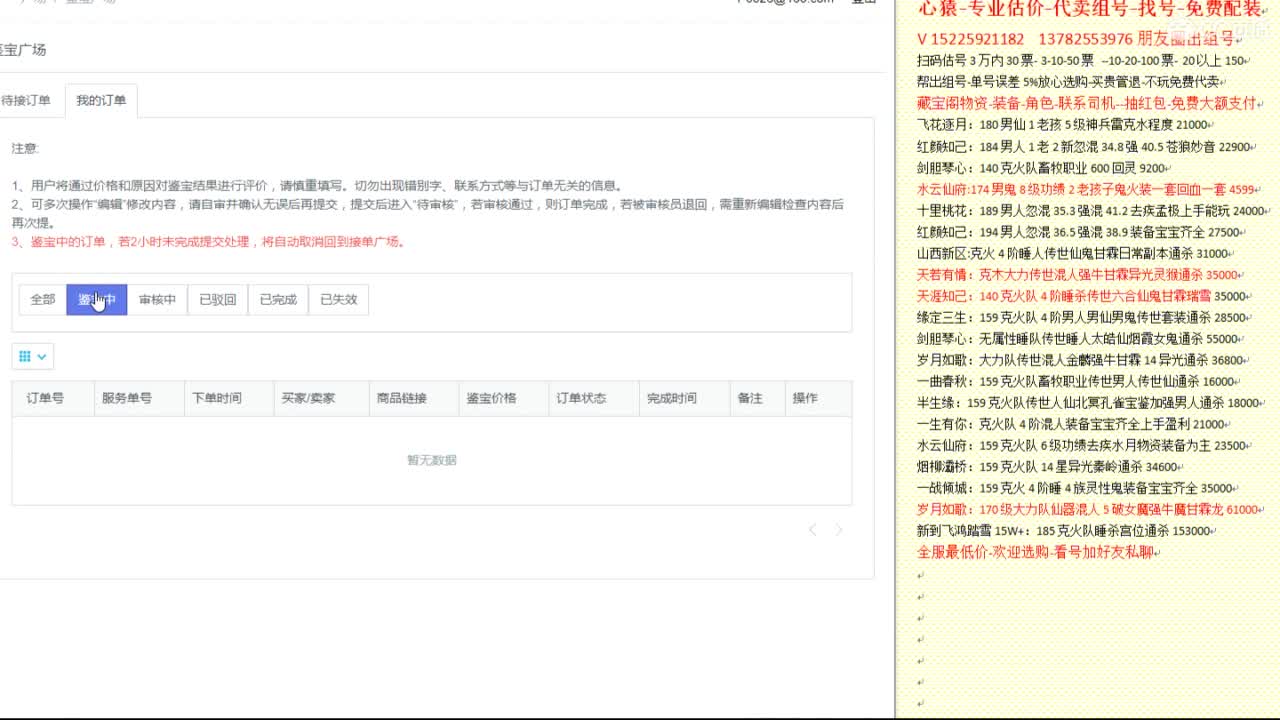Select the 全部 filter option
1280x720 pixels.
point(42,299)
